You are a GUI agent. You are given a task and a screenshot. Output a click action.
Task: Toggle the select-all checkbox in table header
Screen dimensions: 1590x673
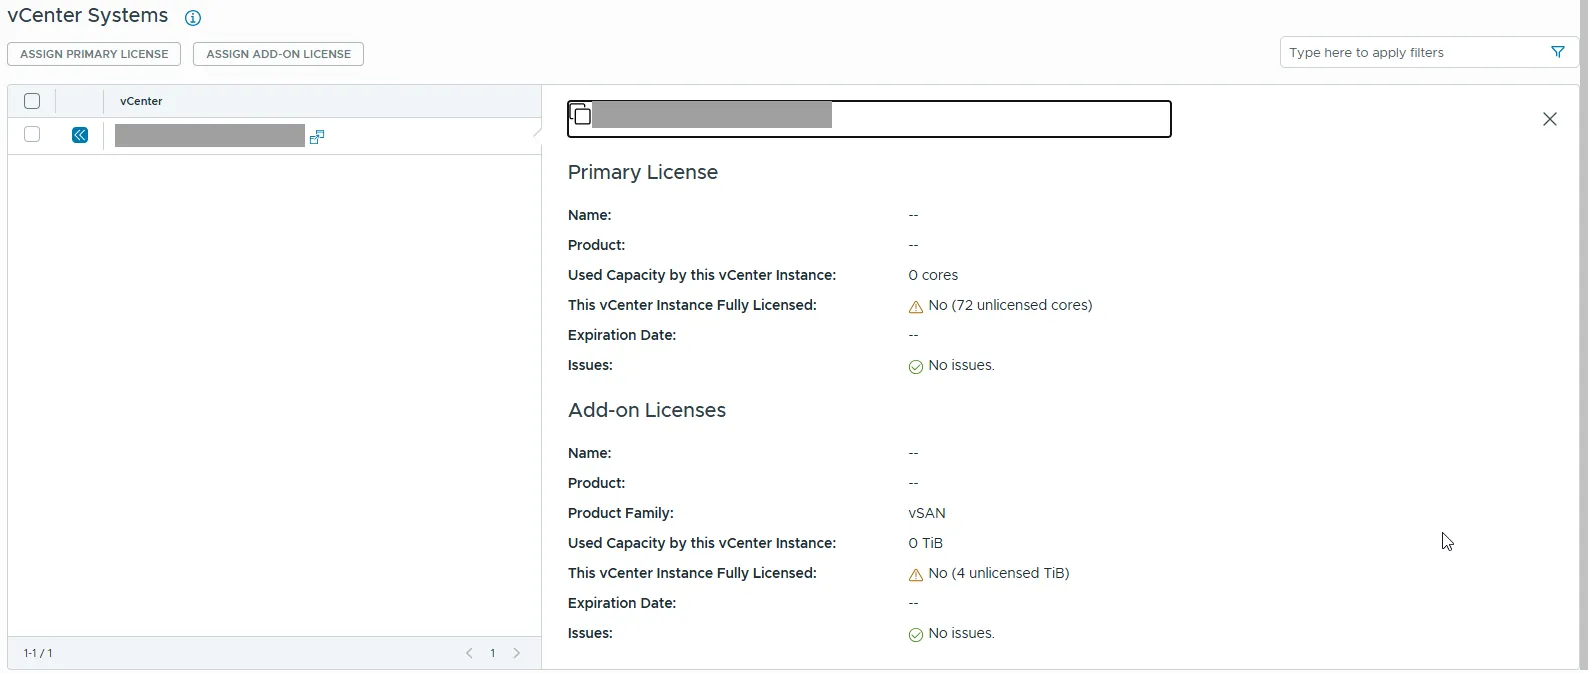[32, 101]
